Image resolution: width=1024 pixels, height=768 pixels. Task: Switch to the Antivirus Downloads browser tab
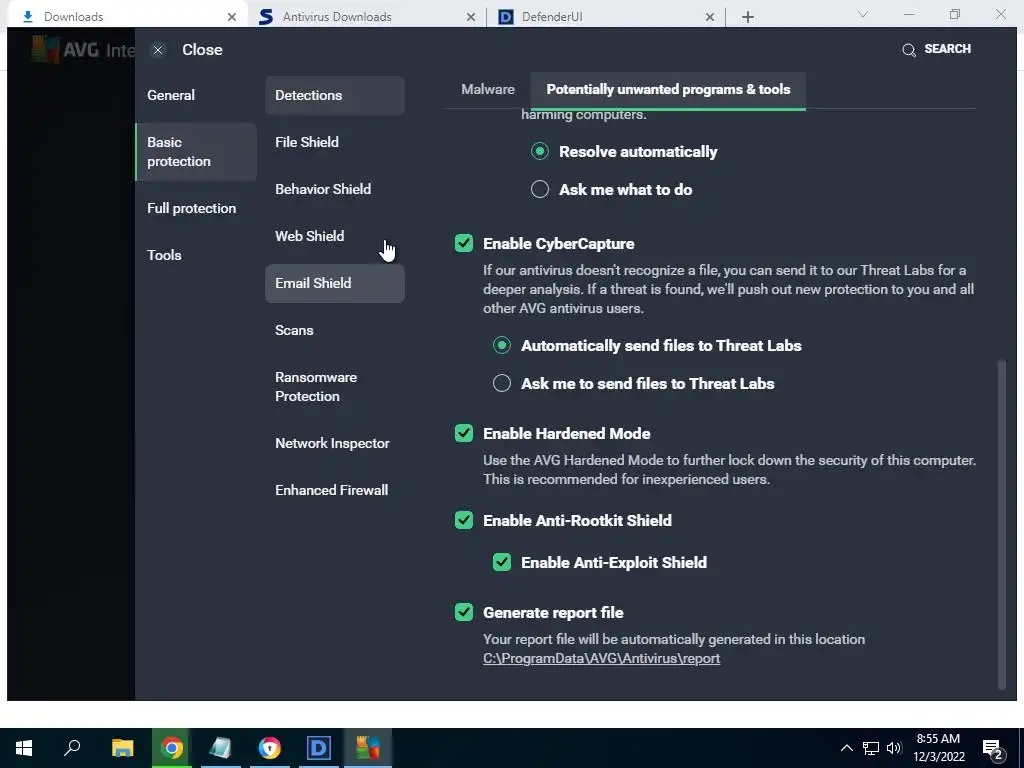(366, 17)
